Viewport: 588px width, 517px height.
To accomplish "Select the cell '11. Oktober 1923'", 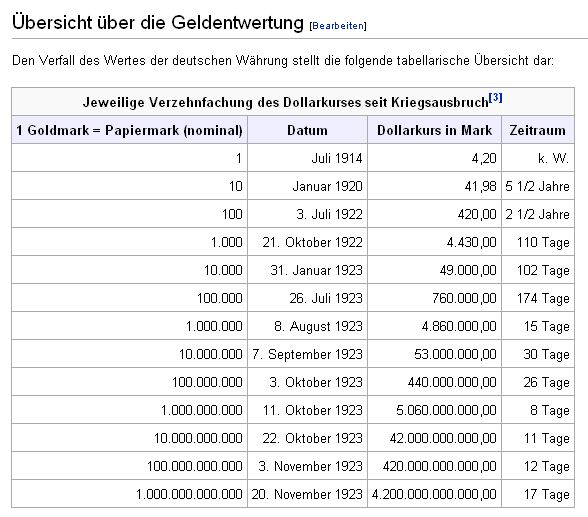I will tap(307, 410).
